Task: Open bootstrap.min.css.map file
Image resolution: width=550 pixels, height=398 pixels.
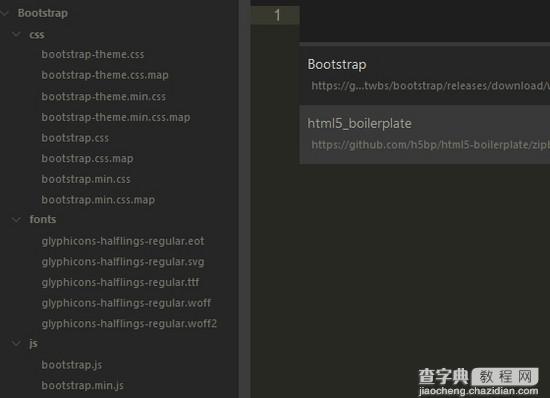Action: point(98,200)
